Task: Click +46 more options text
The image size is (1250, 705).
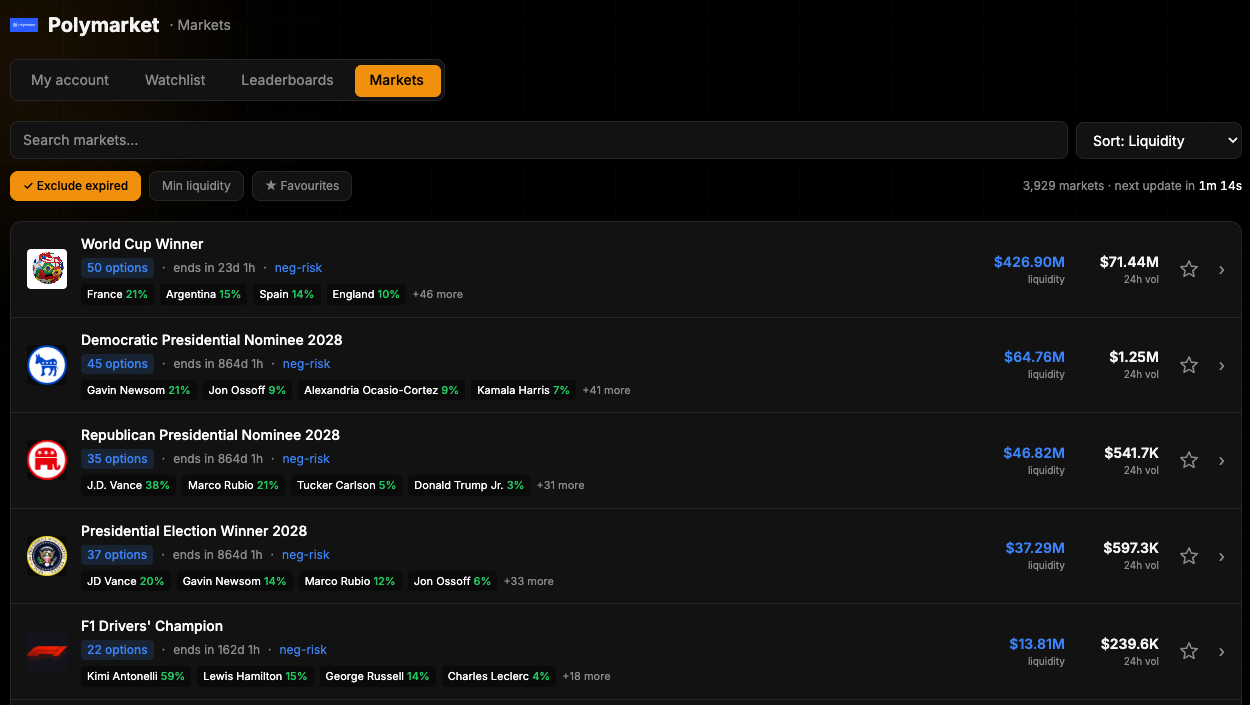Action: pyautogui.click(x=438, y=294)
